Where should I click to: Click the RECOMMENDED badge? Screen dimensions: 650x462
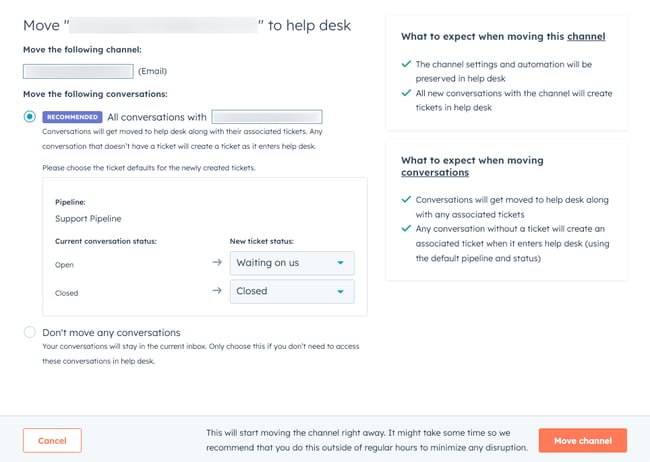tap(72, 117)
